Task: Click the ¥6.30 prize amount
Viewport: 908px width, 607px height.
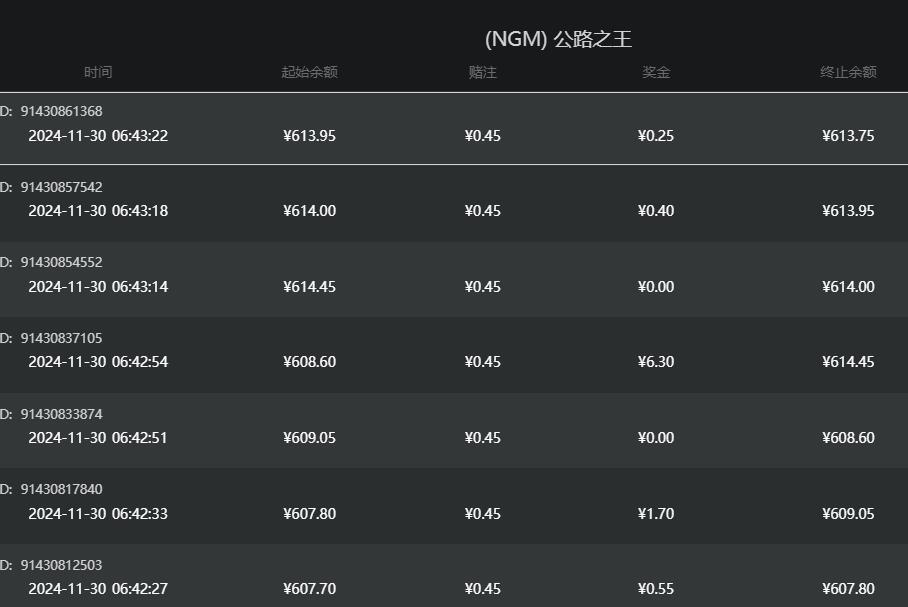Action: coord(656,362)
